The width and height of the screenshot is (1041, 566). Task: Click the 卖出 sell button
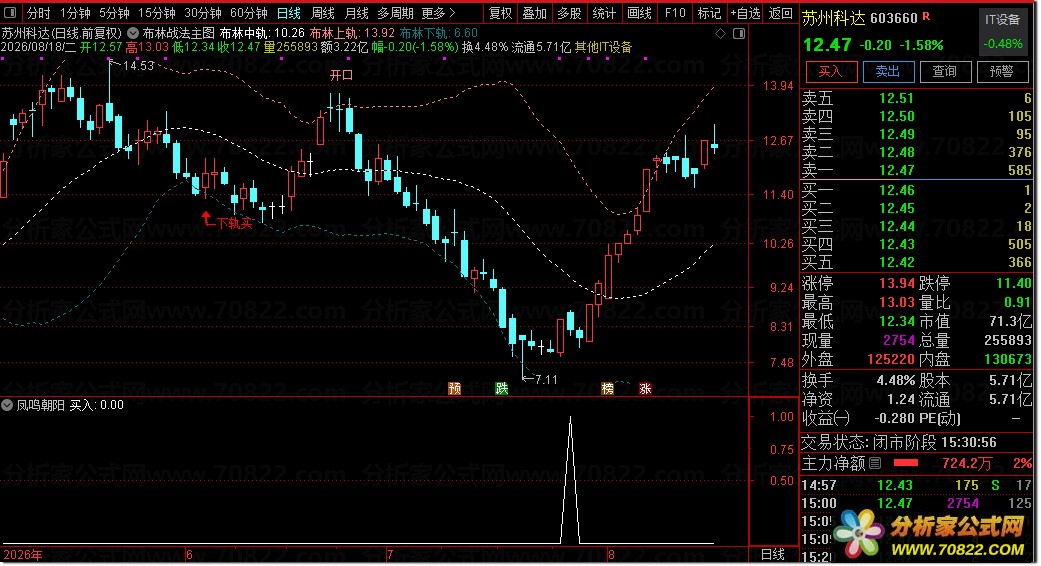click(888, 72)
